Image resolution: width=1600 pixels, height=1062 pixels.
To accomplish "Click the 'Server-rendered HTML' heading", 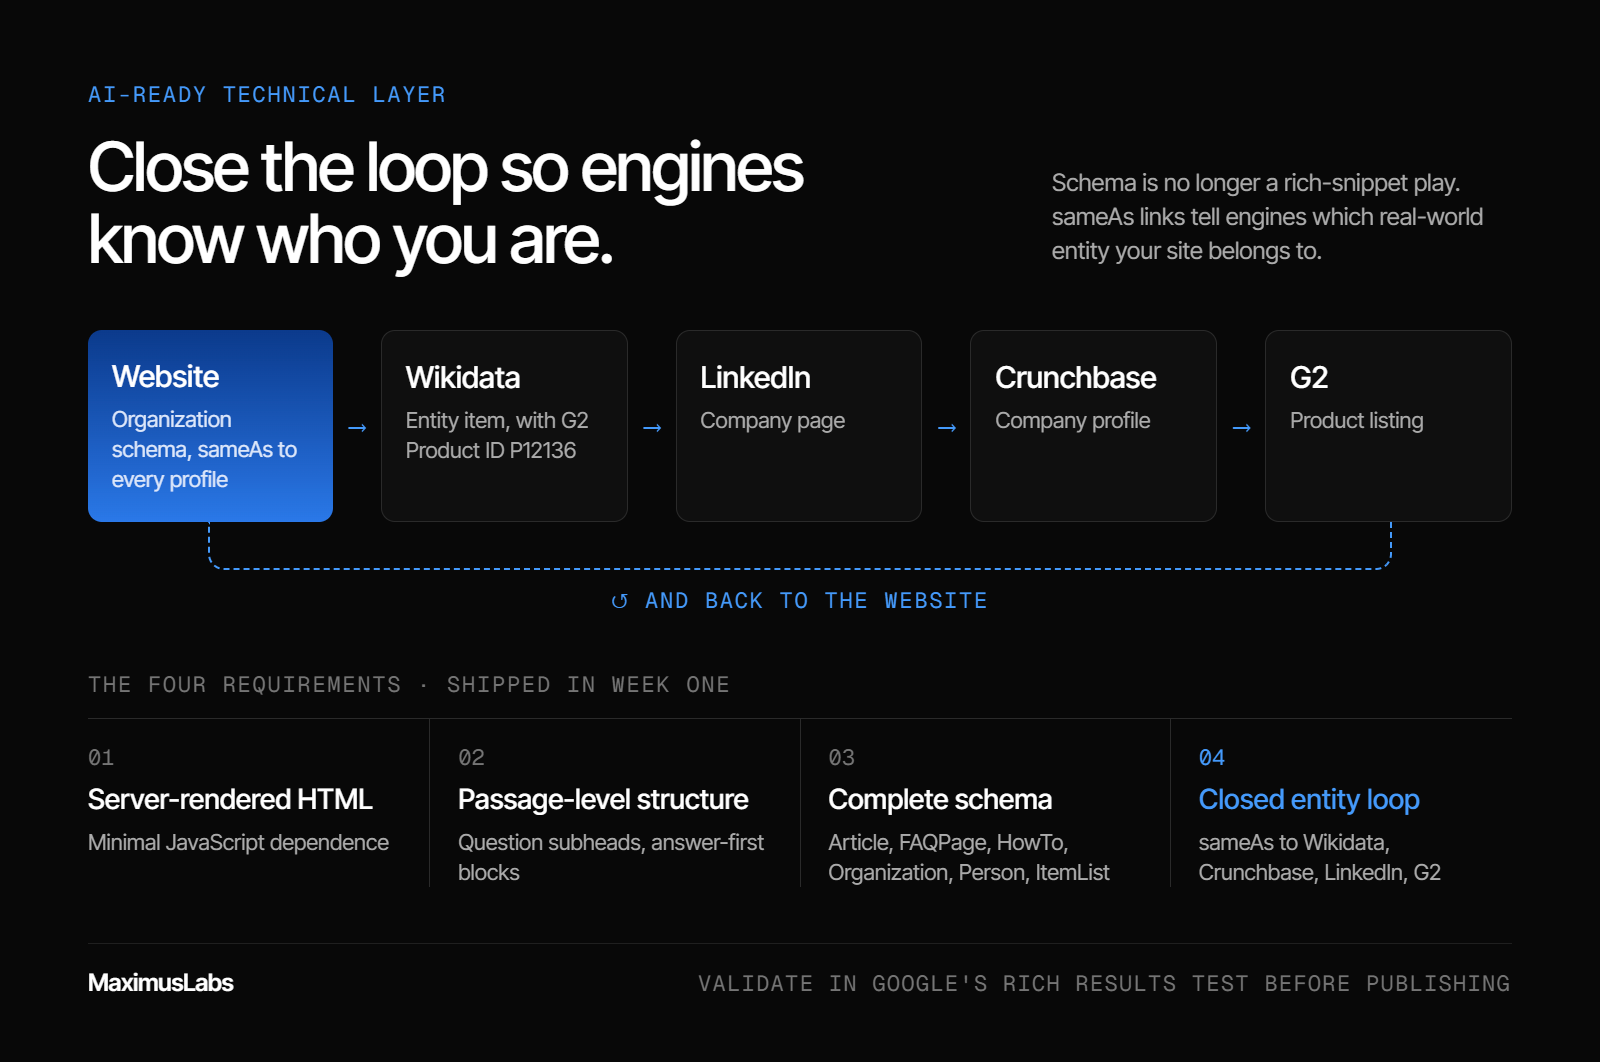I will [x=230, y=800].
